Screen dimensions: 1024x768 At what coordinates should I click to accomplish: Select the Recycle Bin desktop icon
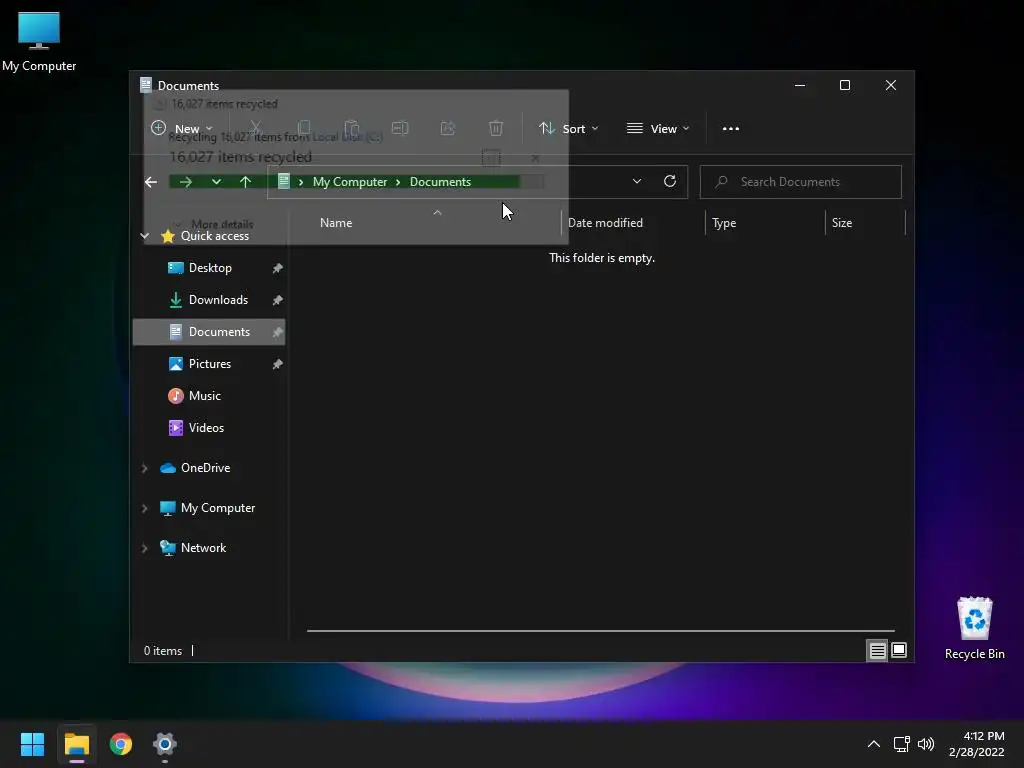[x=974, y=628]
